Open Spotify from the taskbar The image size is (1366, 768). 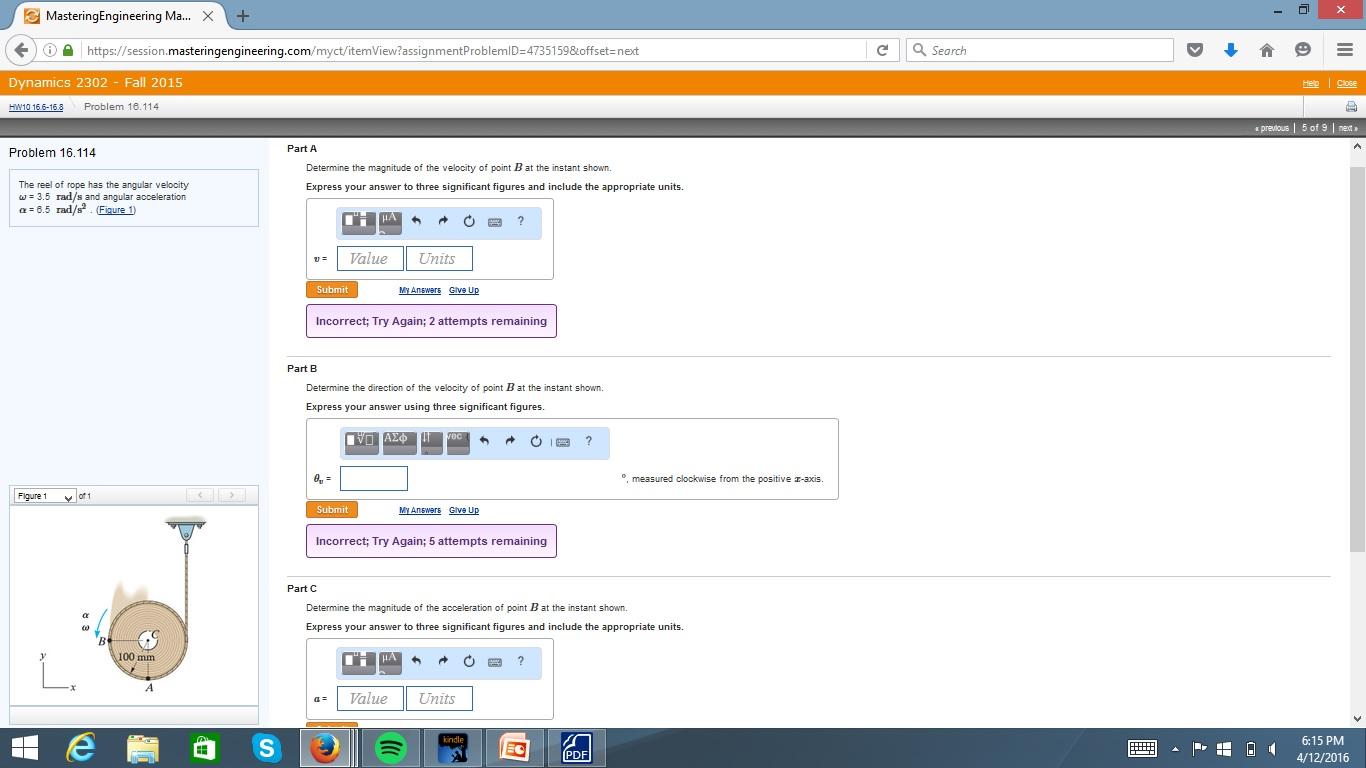pyautogui.click(x=391, y=747)
